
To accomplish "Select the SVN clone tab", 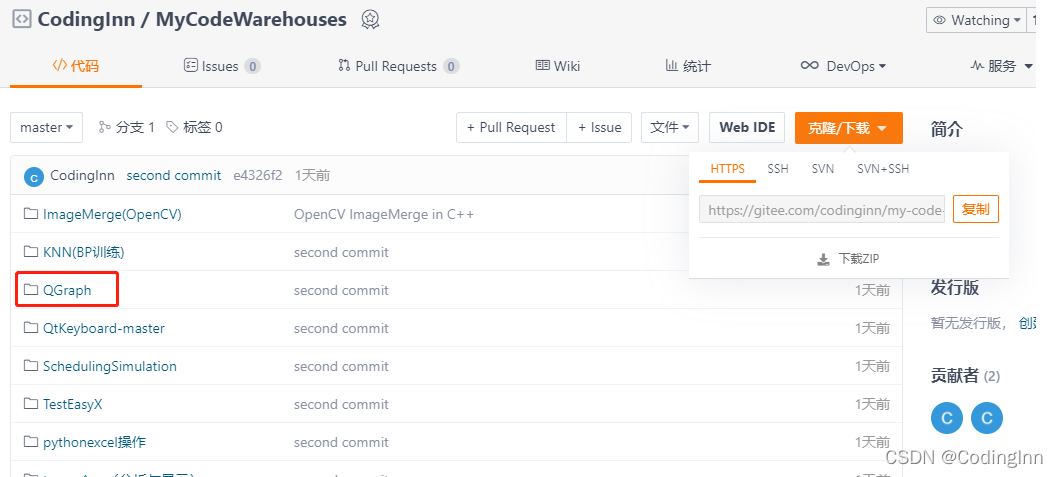I will point(823,169).
